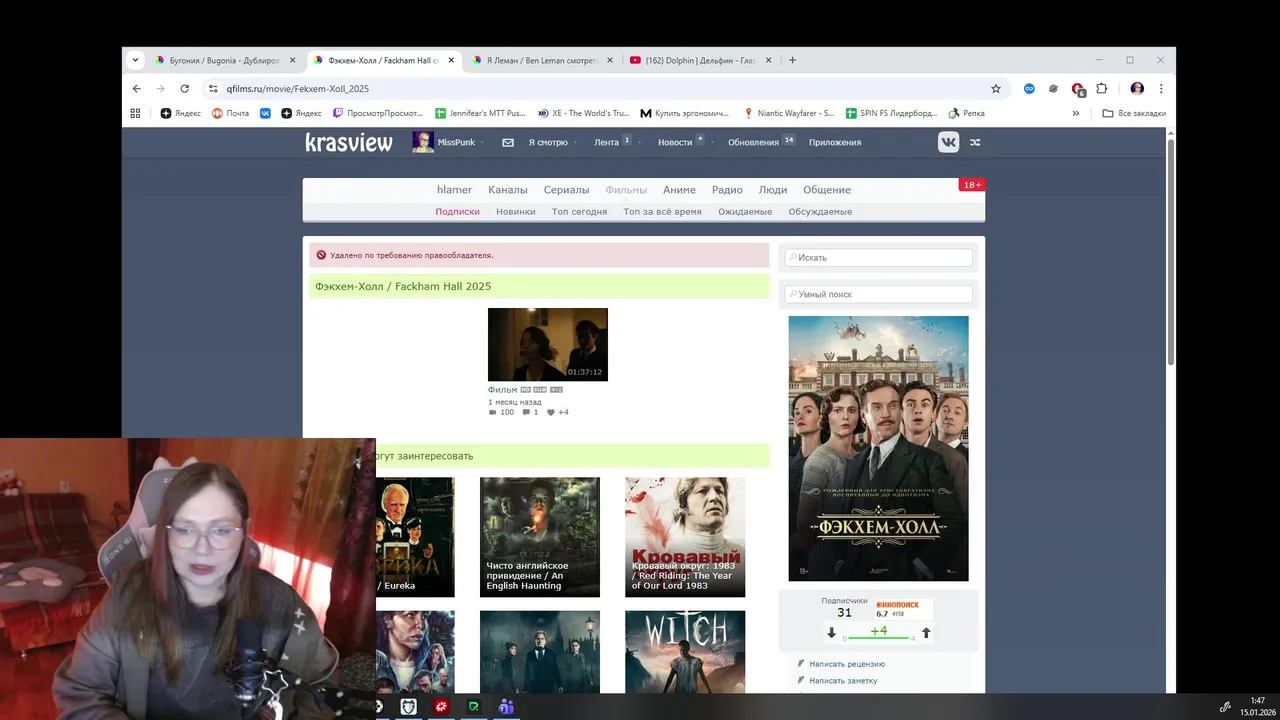The image size is (1280, 720).
Task: Click Написать заметку link
Action: 843,681
